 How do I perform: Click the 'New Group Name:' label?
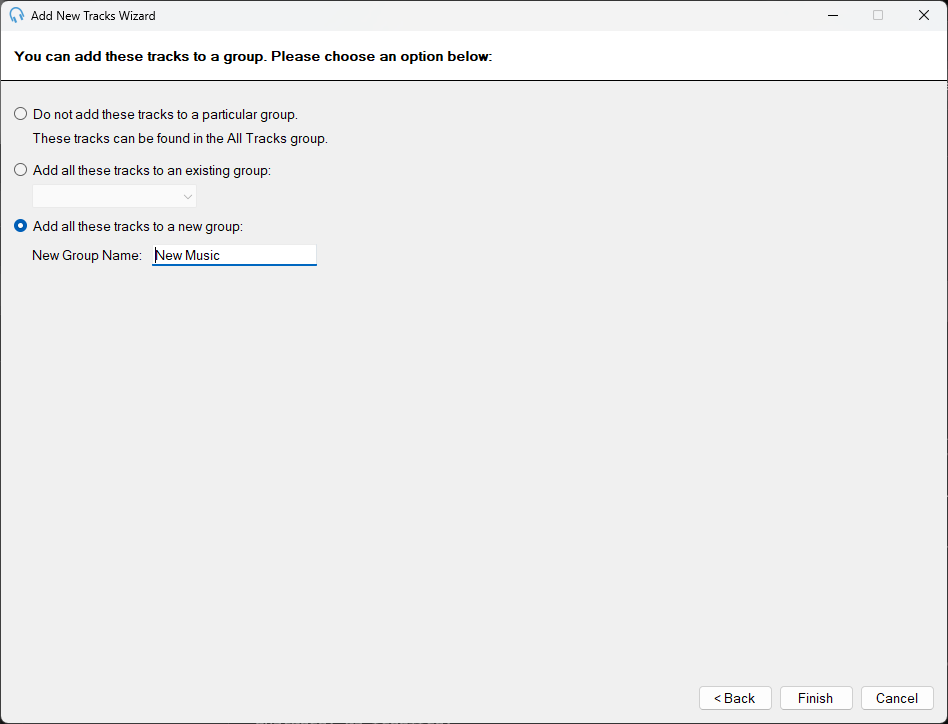(87, 255)
